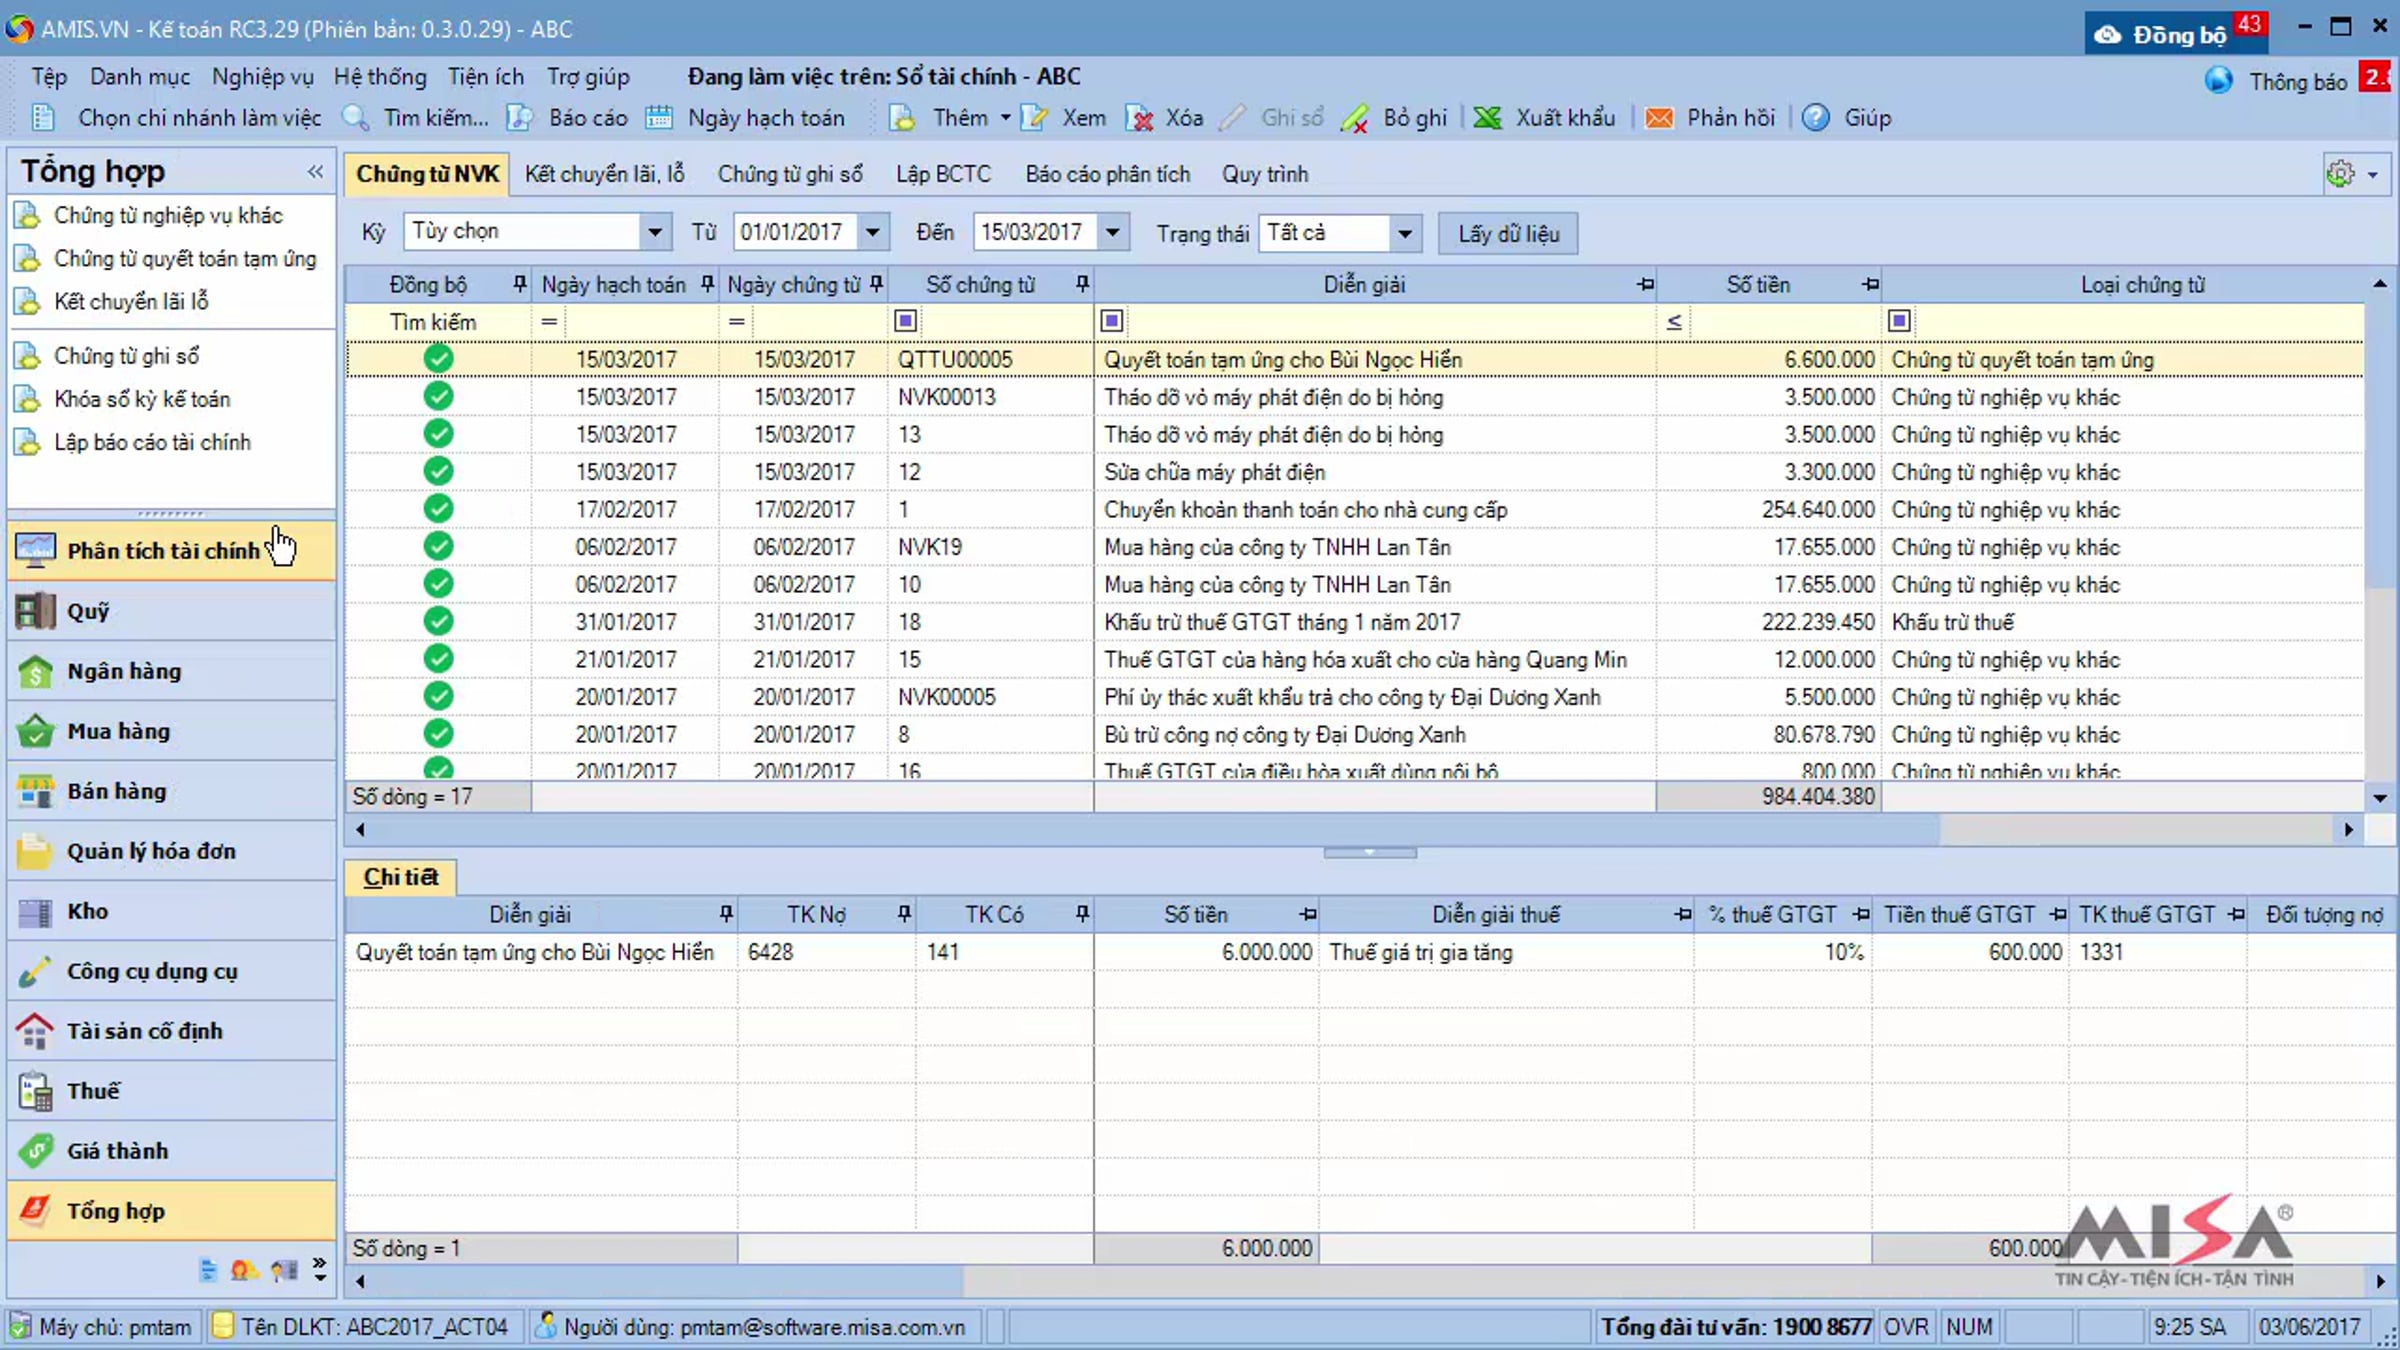The image size is (2400, 1350).
Task: Open the Từ date picker dropdown
Action: pos(873,232)
